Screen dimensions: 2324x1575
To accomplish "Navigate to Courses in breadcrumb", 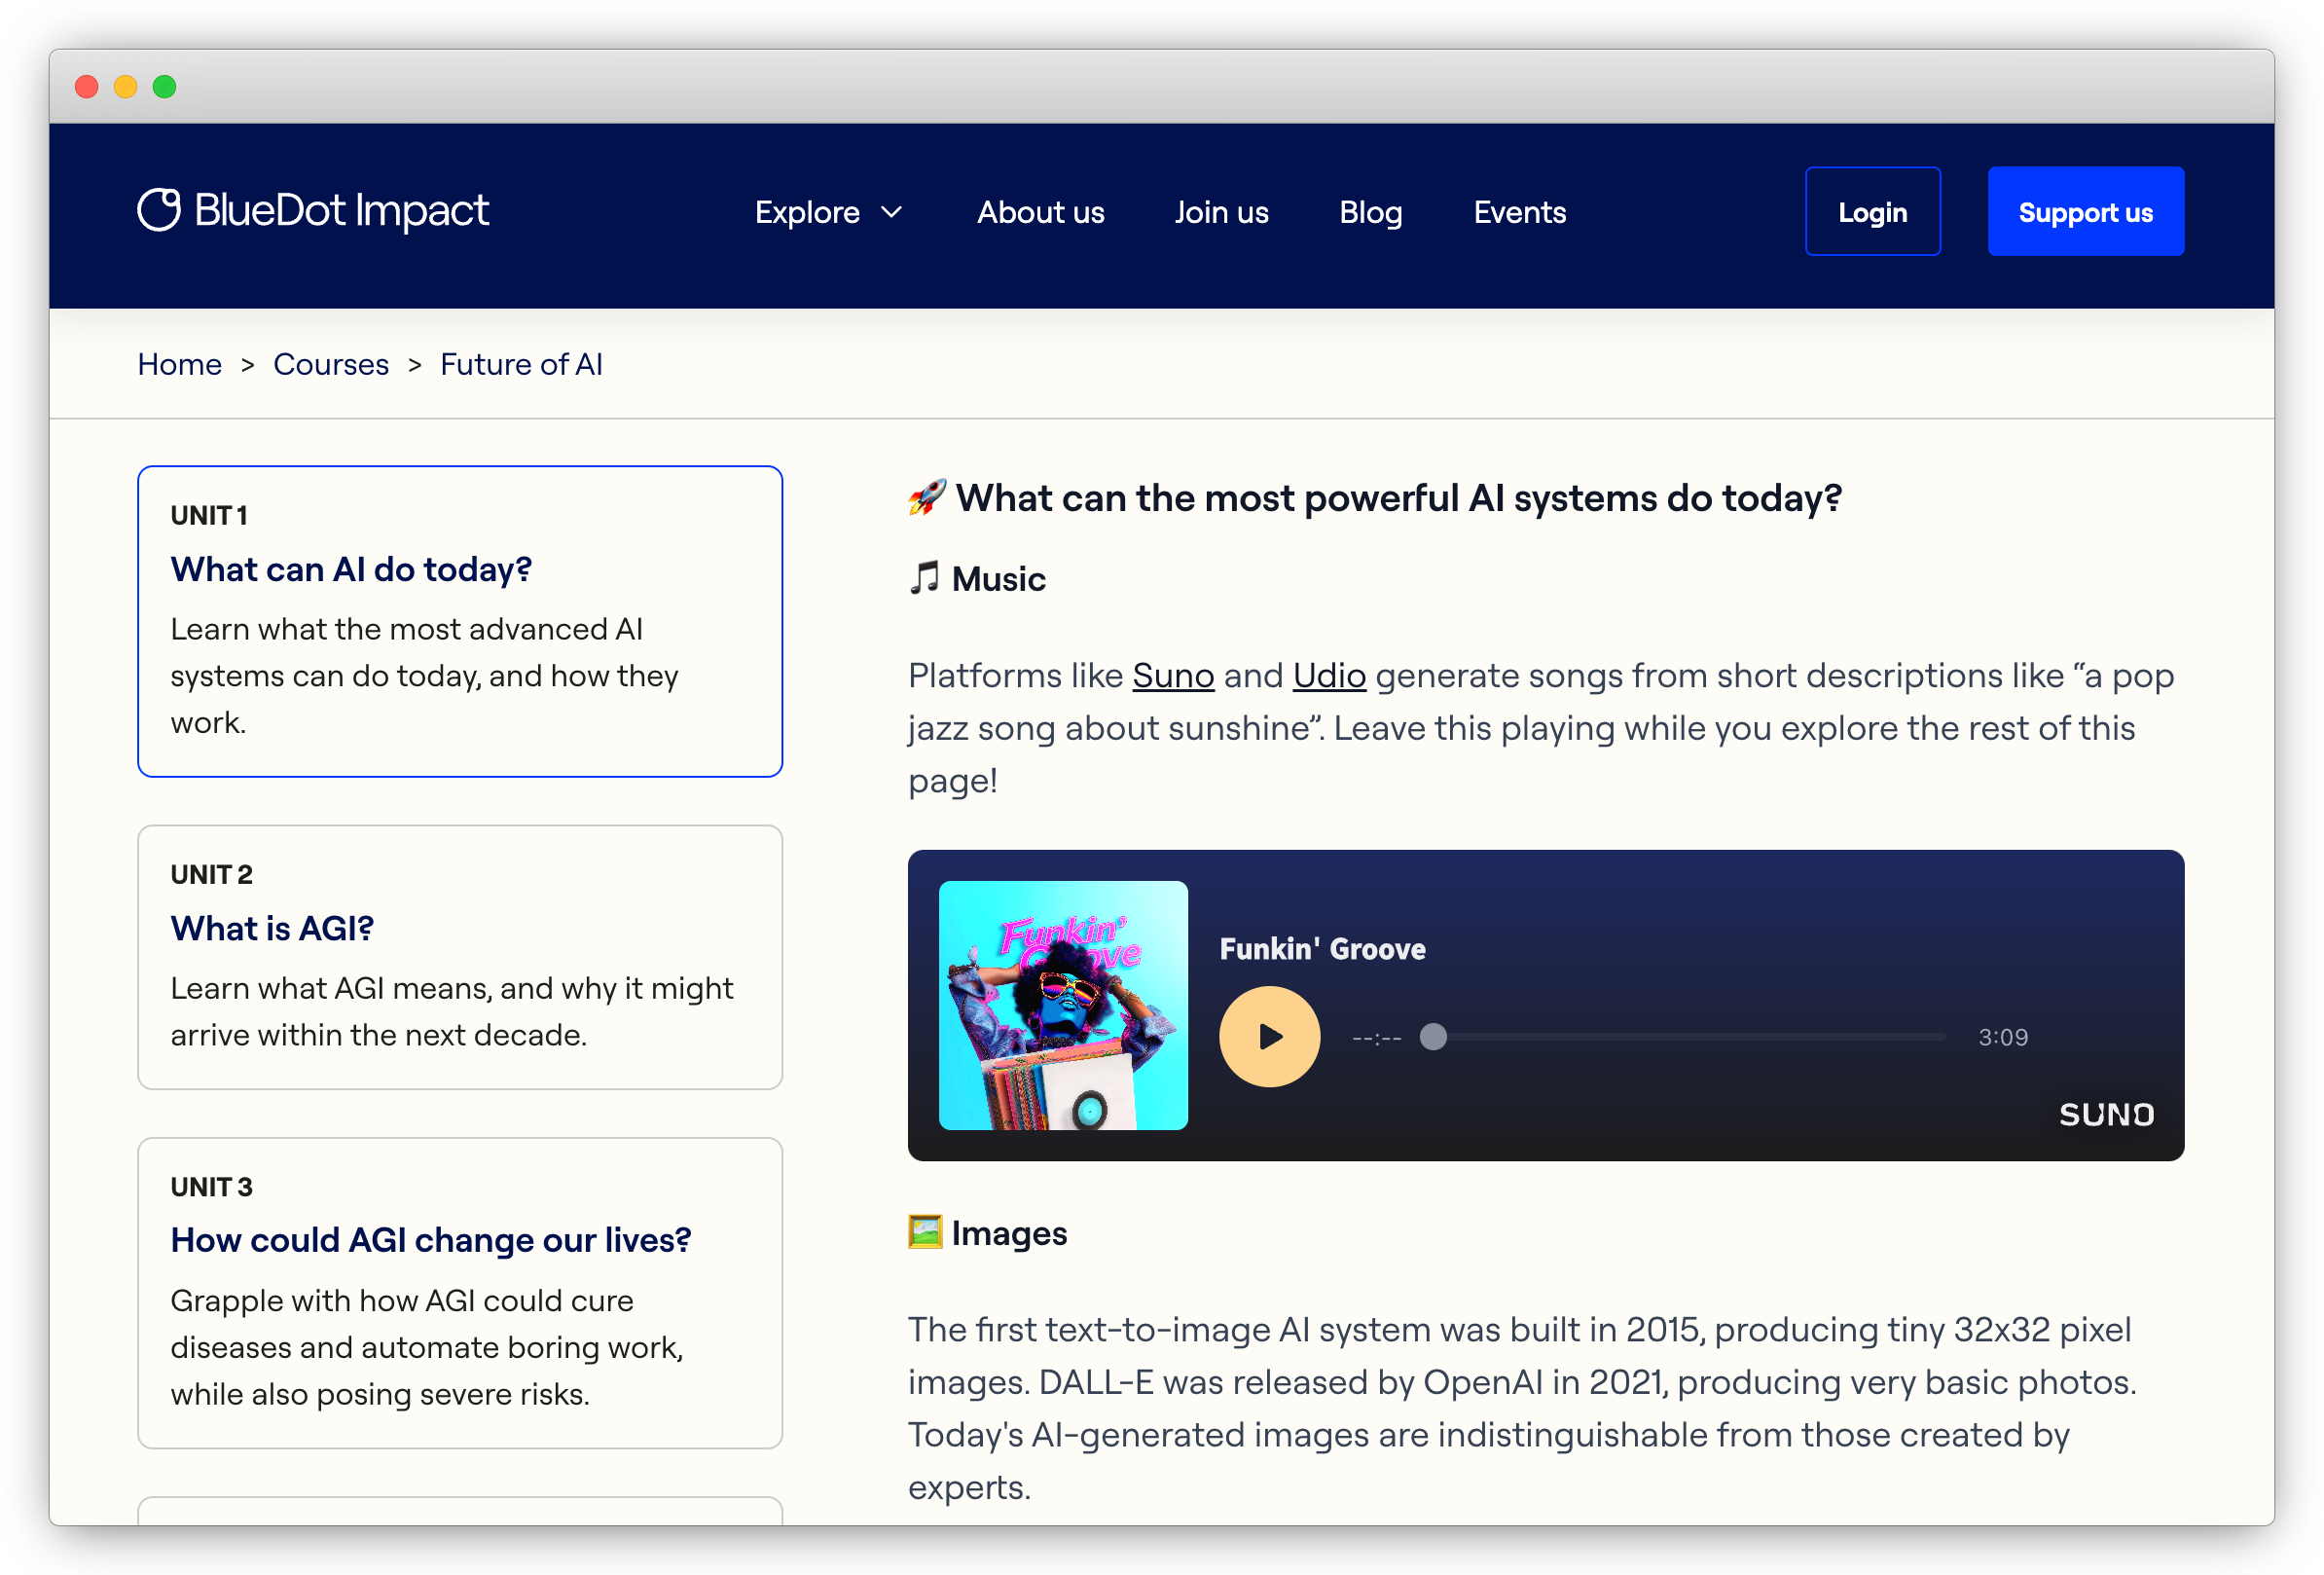I will (x=331, y=364).
